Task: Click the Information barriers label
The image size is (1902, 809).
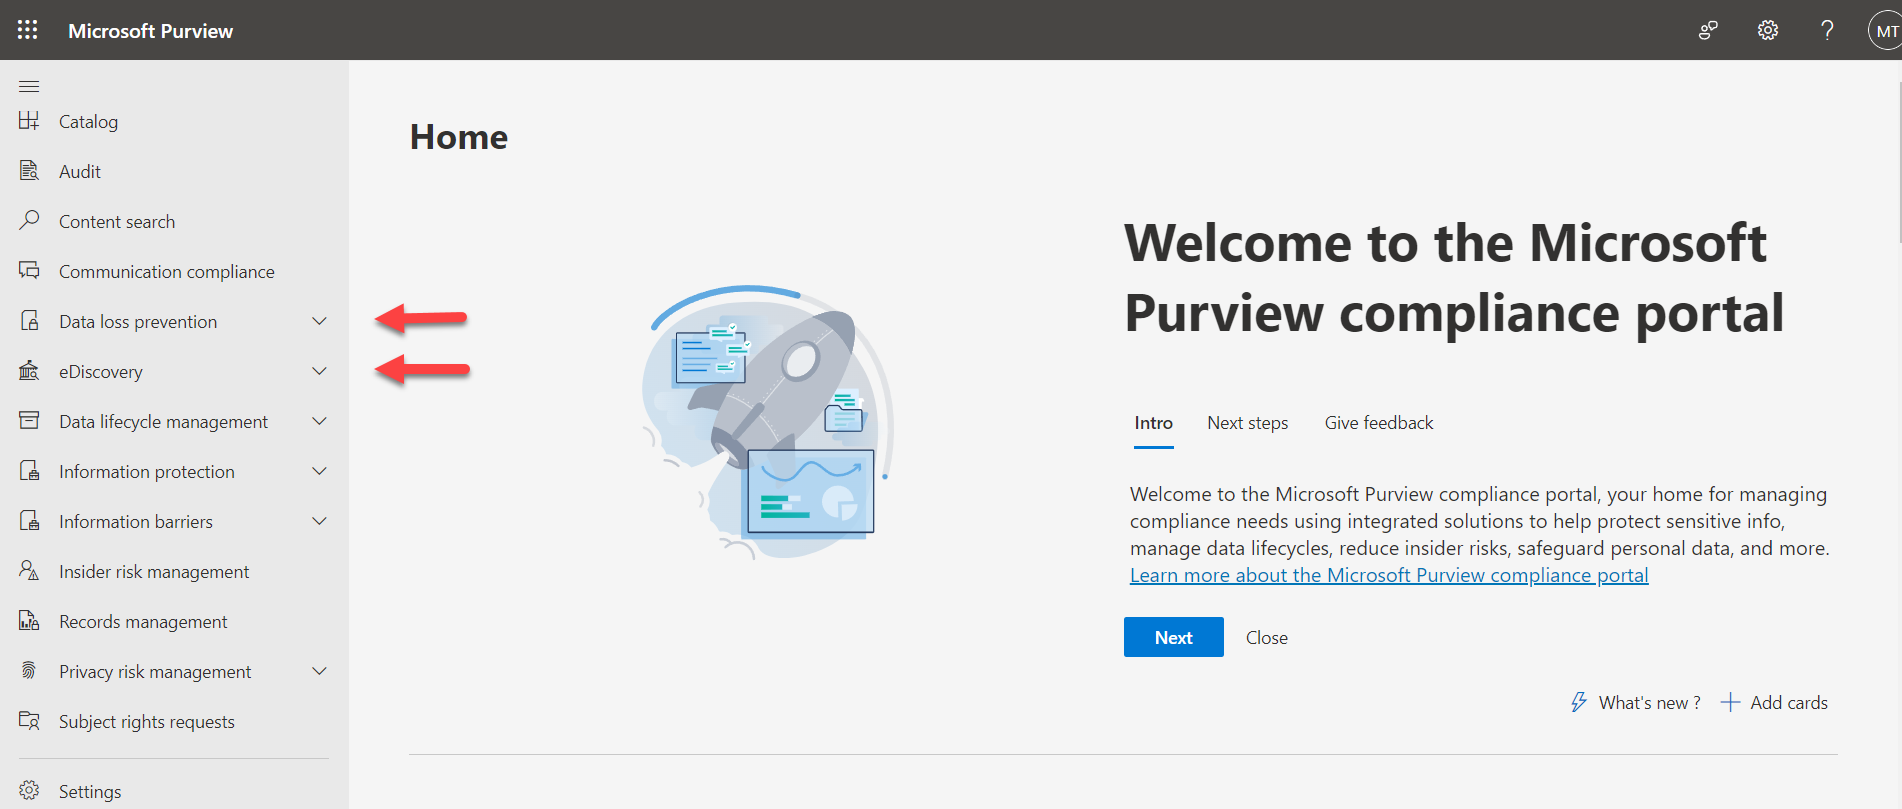Action: [136, 521]
